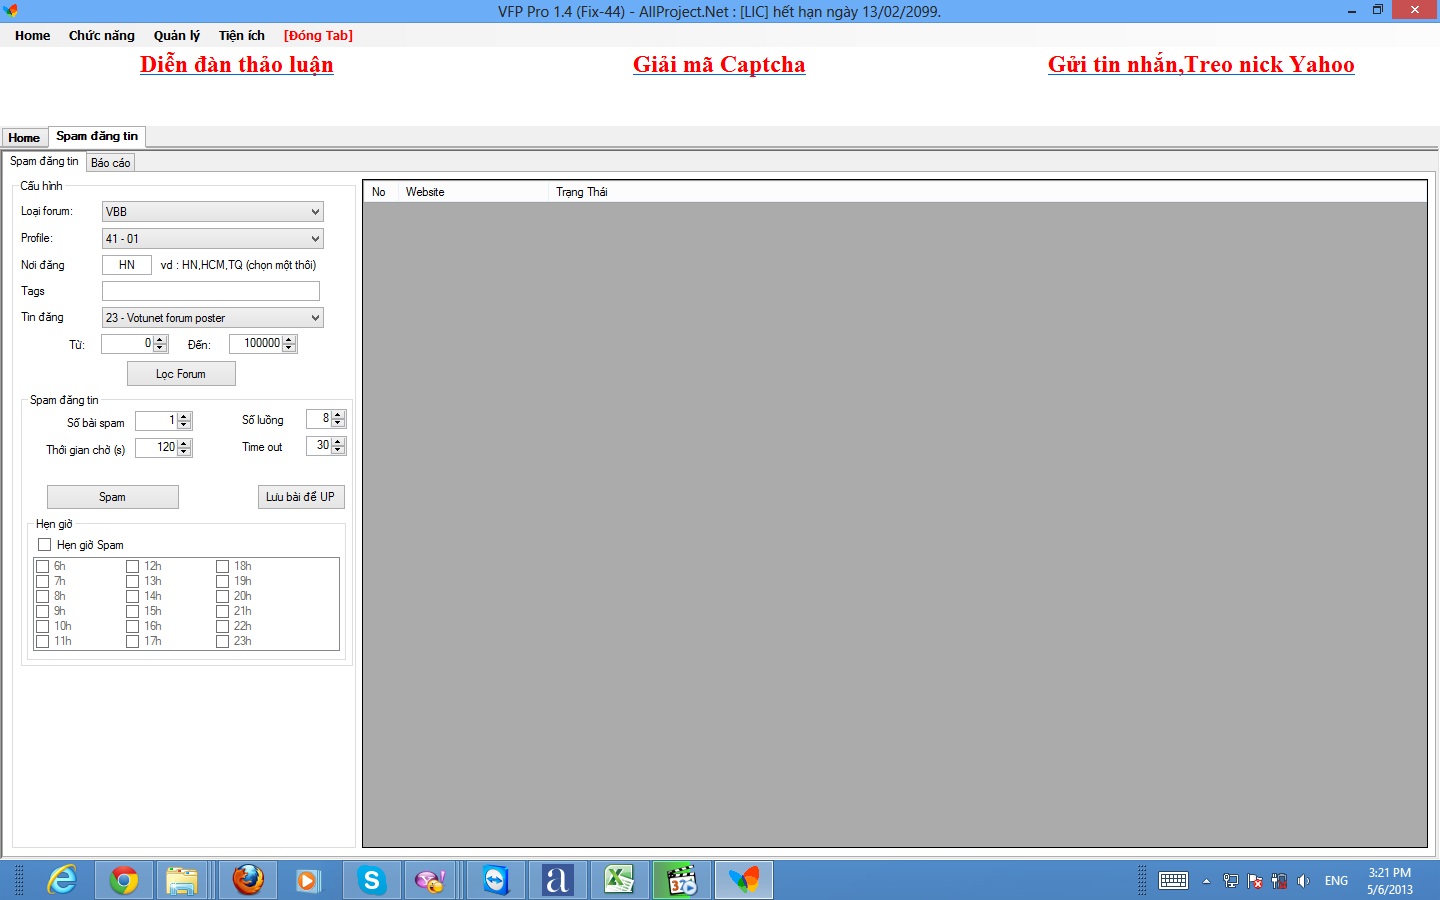Click the Lưu bài để UP button
Viewport: 1440px width, 900px height.
pyautogui.click(x=301, y=497)
